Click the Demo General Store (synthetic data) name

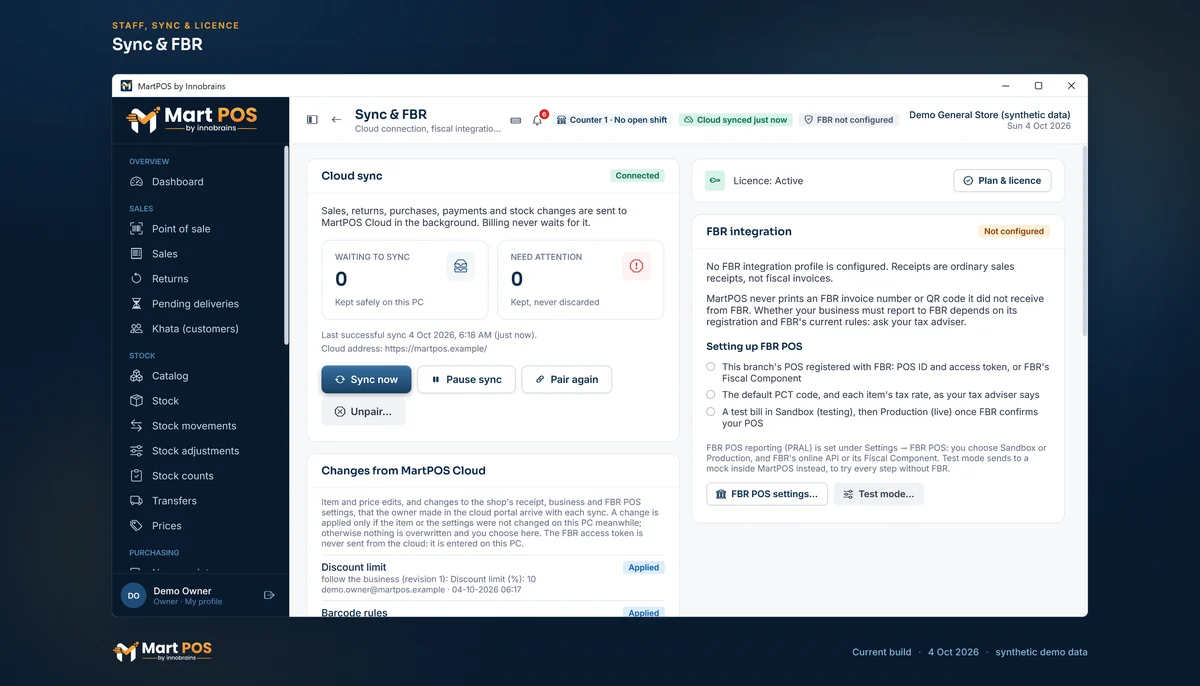point(989,115)
